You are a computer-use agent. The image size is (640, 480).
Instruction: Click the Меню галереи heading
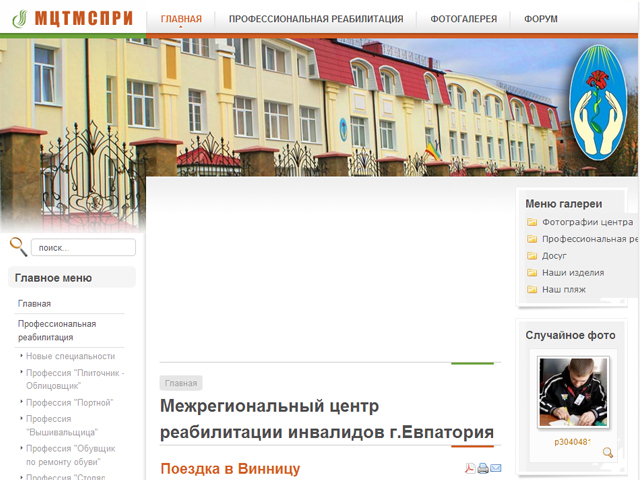point(564,203)
